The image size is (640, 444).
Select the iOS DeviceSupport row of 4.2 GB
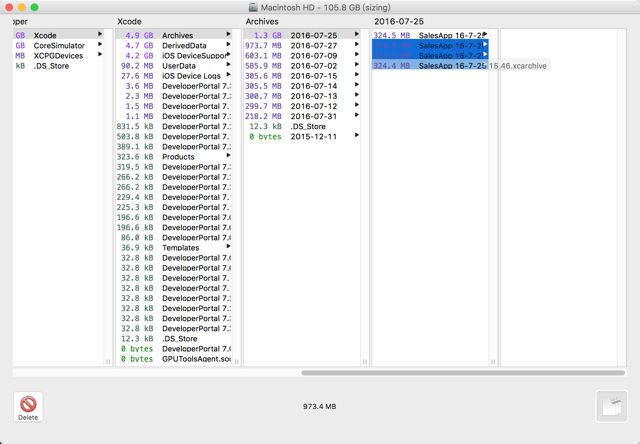[x=174, y=56]
